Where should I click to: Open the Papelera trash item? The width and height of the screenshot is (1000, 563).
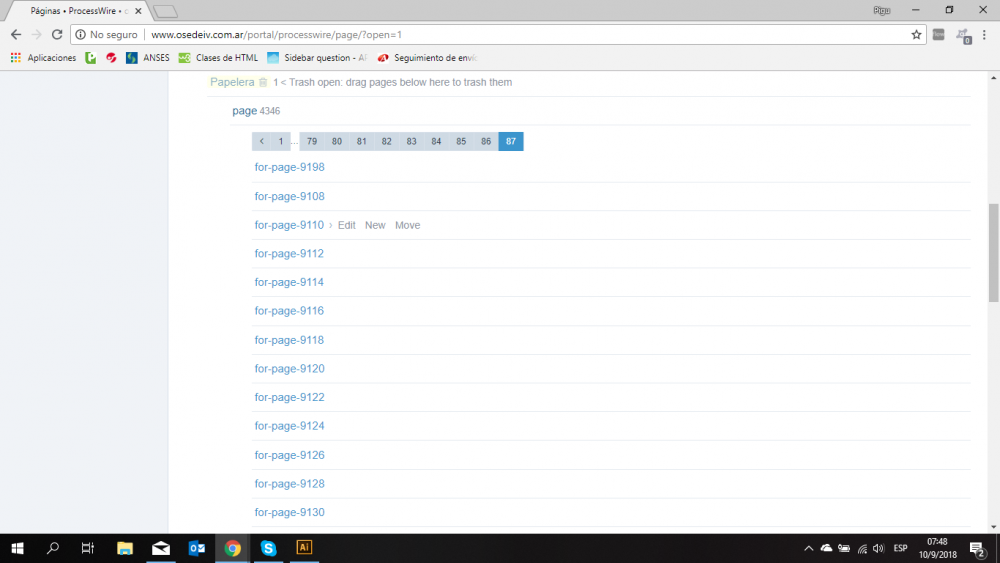232,82
